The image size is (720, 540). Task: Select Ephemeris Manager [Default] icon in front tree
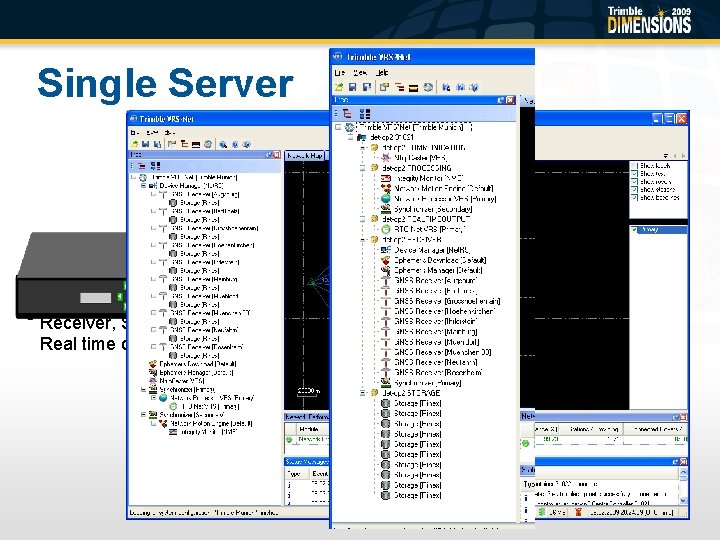(386, 270)
